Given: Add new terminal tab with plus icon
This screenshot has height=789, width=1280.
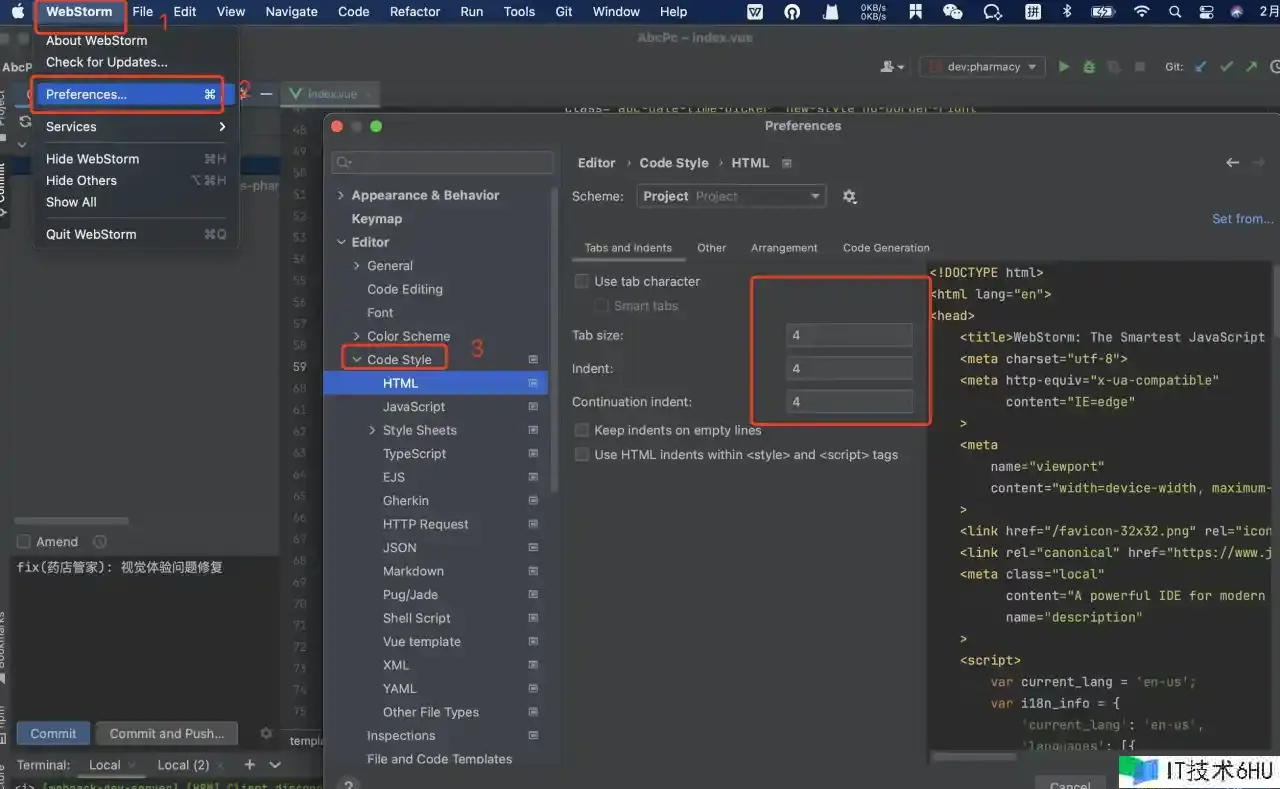Looking at the screenshot, I should pyautogui.click(x=249, y=765).
